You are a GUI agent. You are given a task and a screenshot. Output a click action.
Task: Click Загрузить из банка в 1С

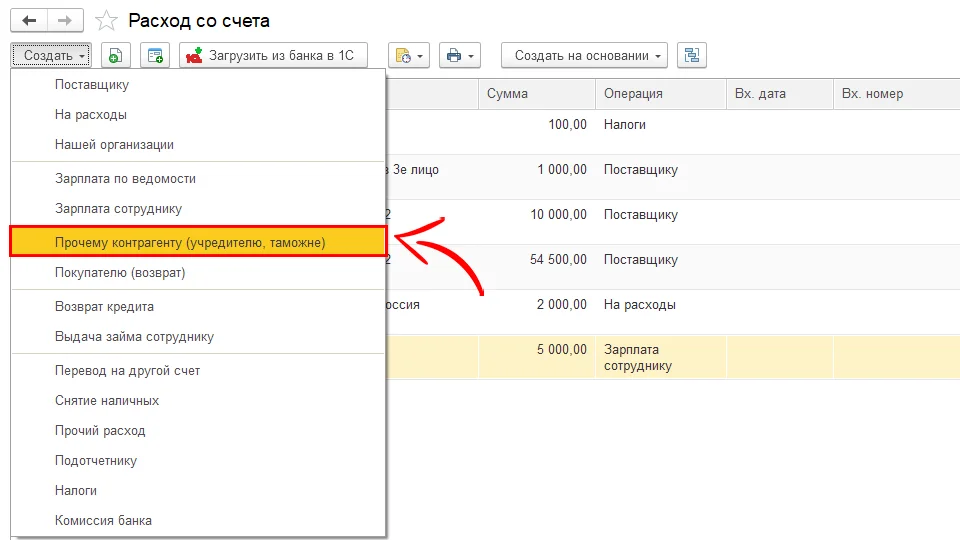point(273,56)
